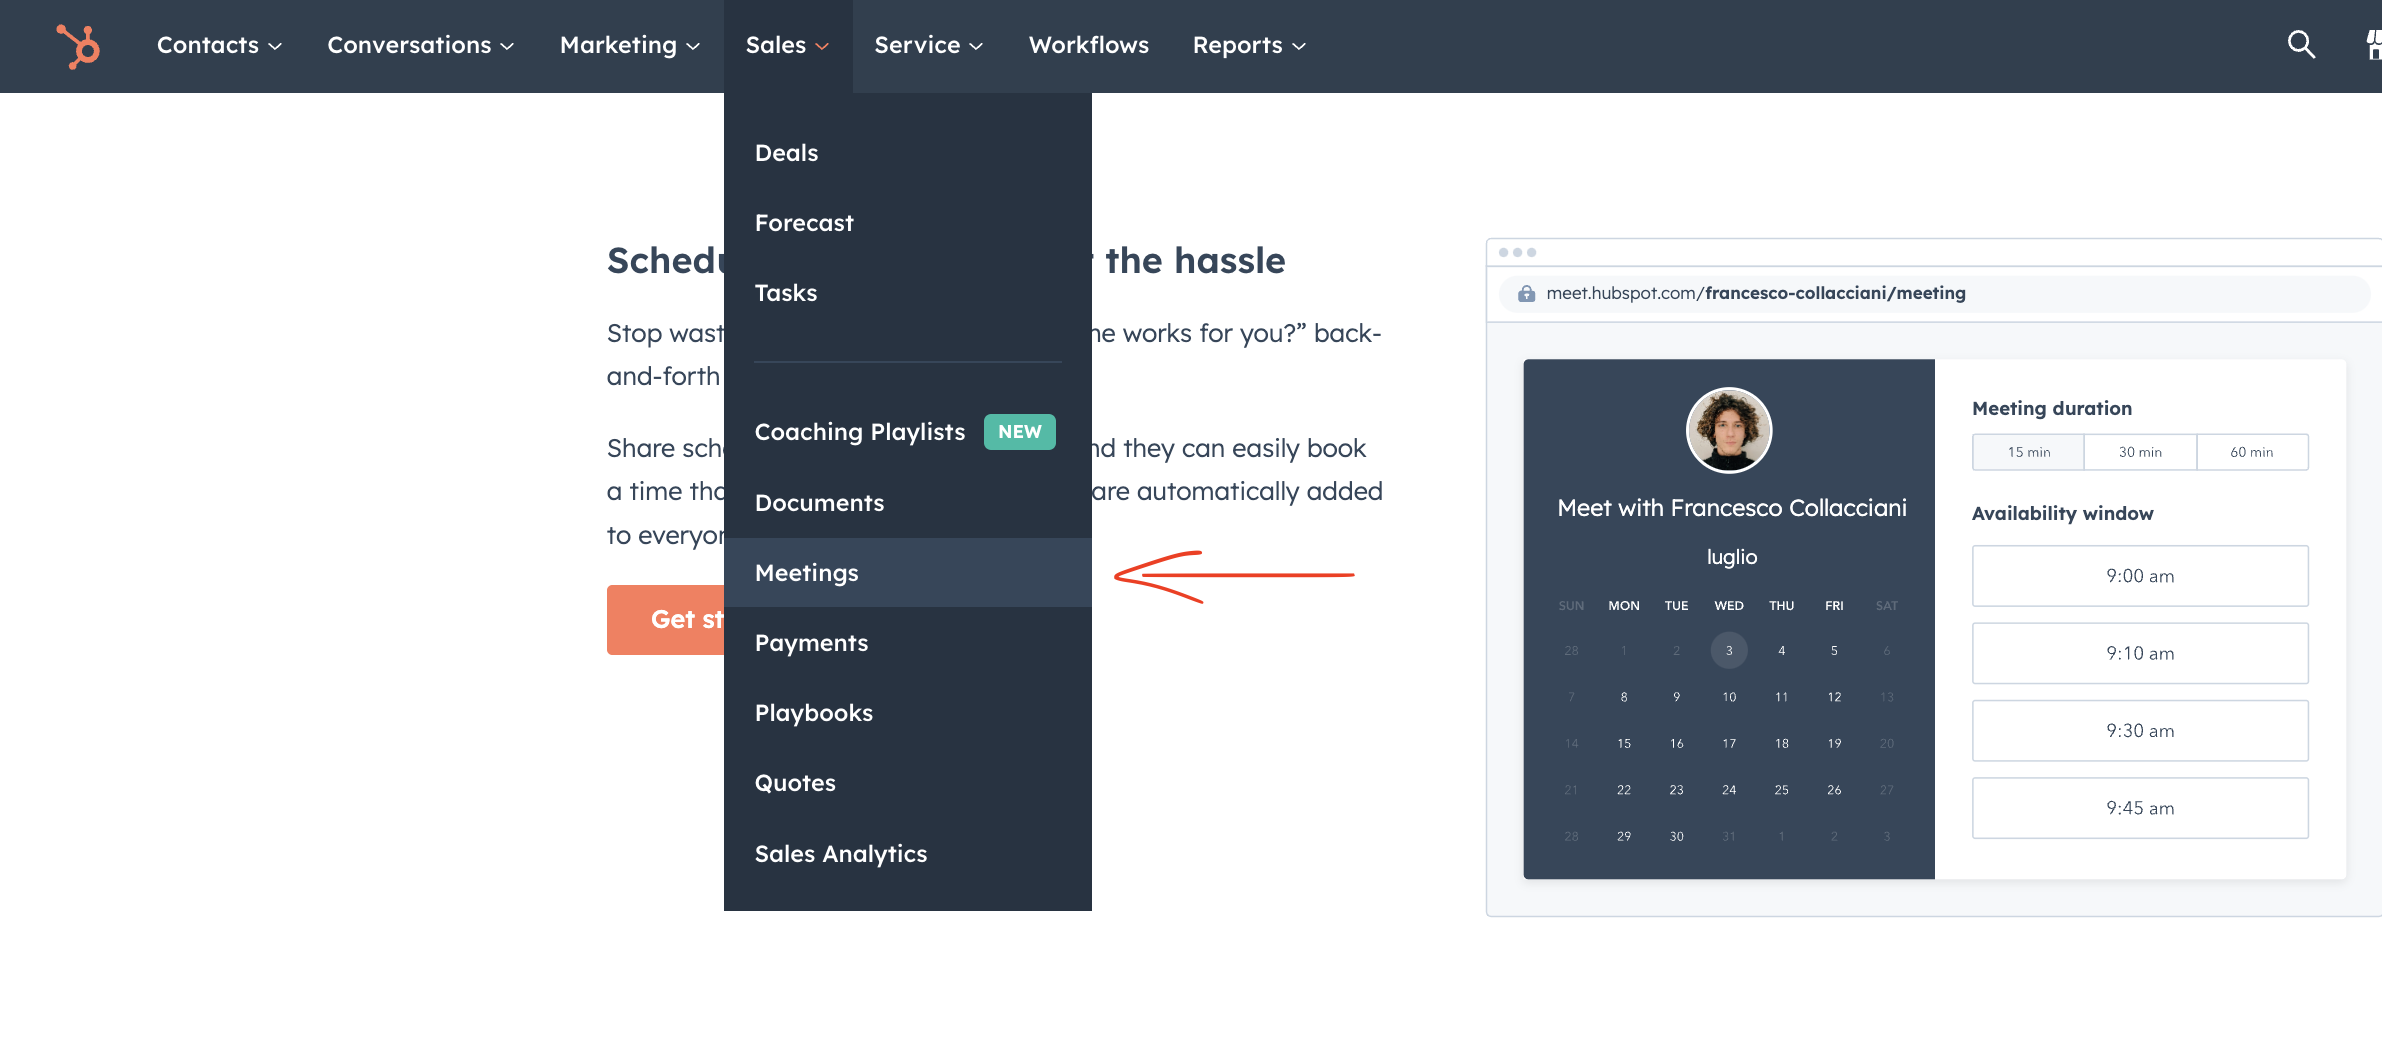Open the Workflows menu item
Viewport: 2382px width, 1064px height.
click(x=1088, y=45)
